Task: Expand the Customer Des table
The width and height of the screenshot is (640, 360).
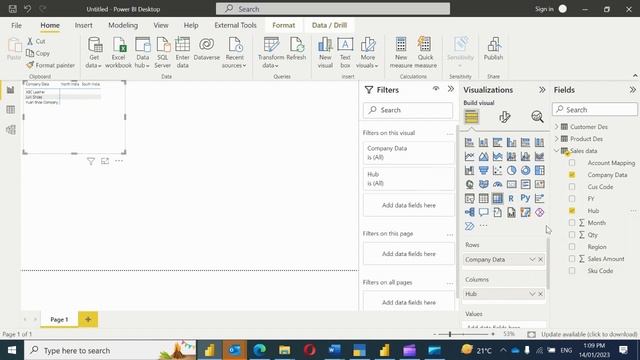Action: click(556, 127)
